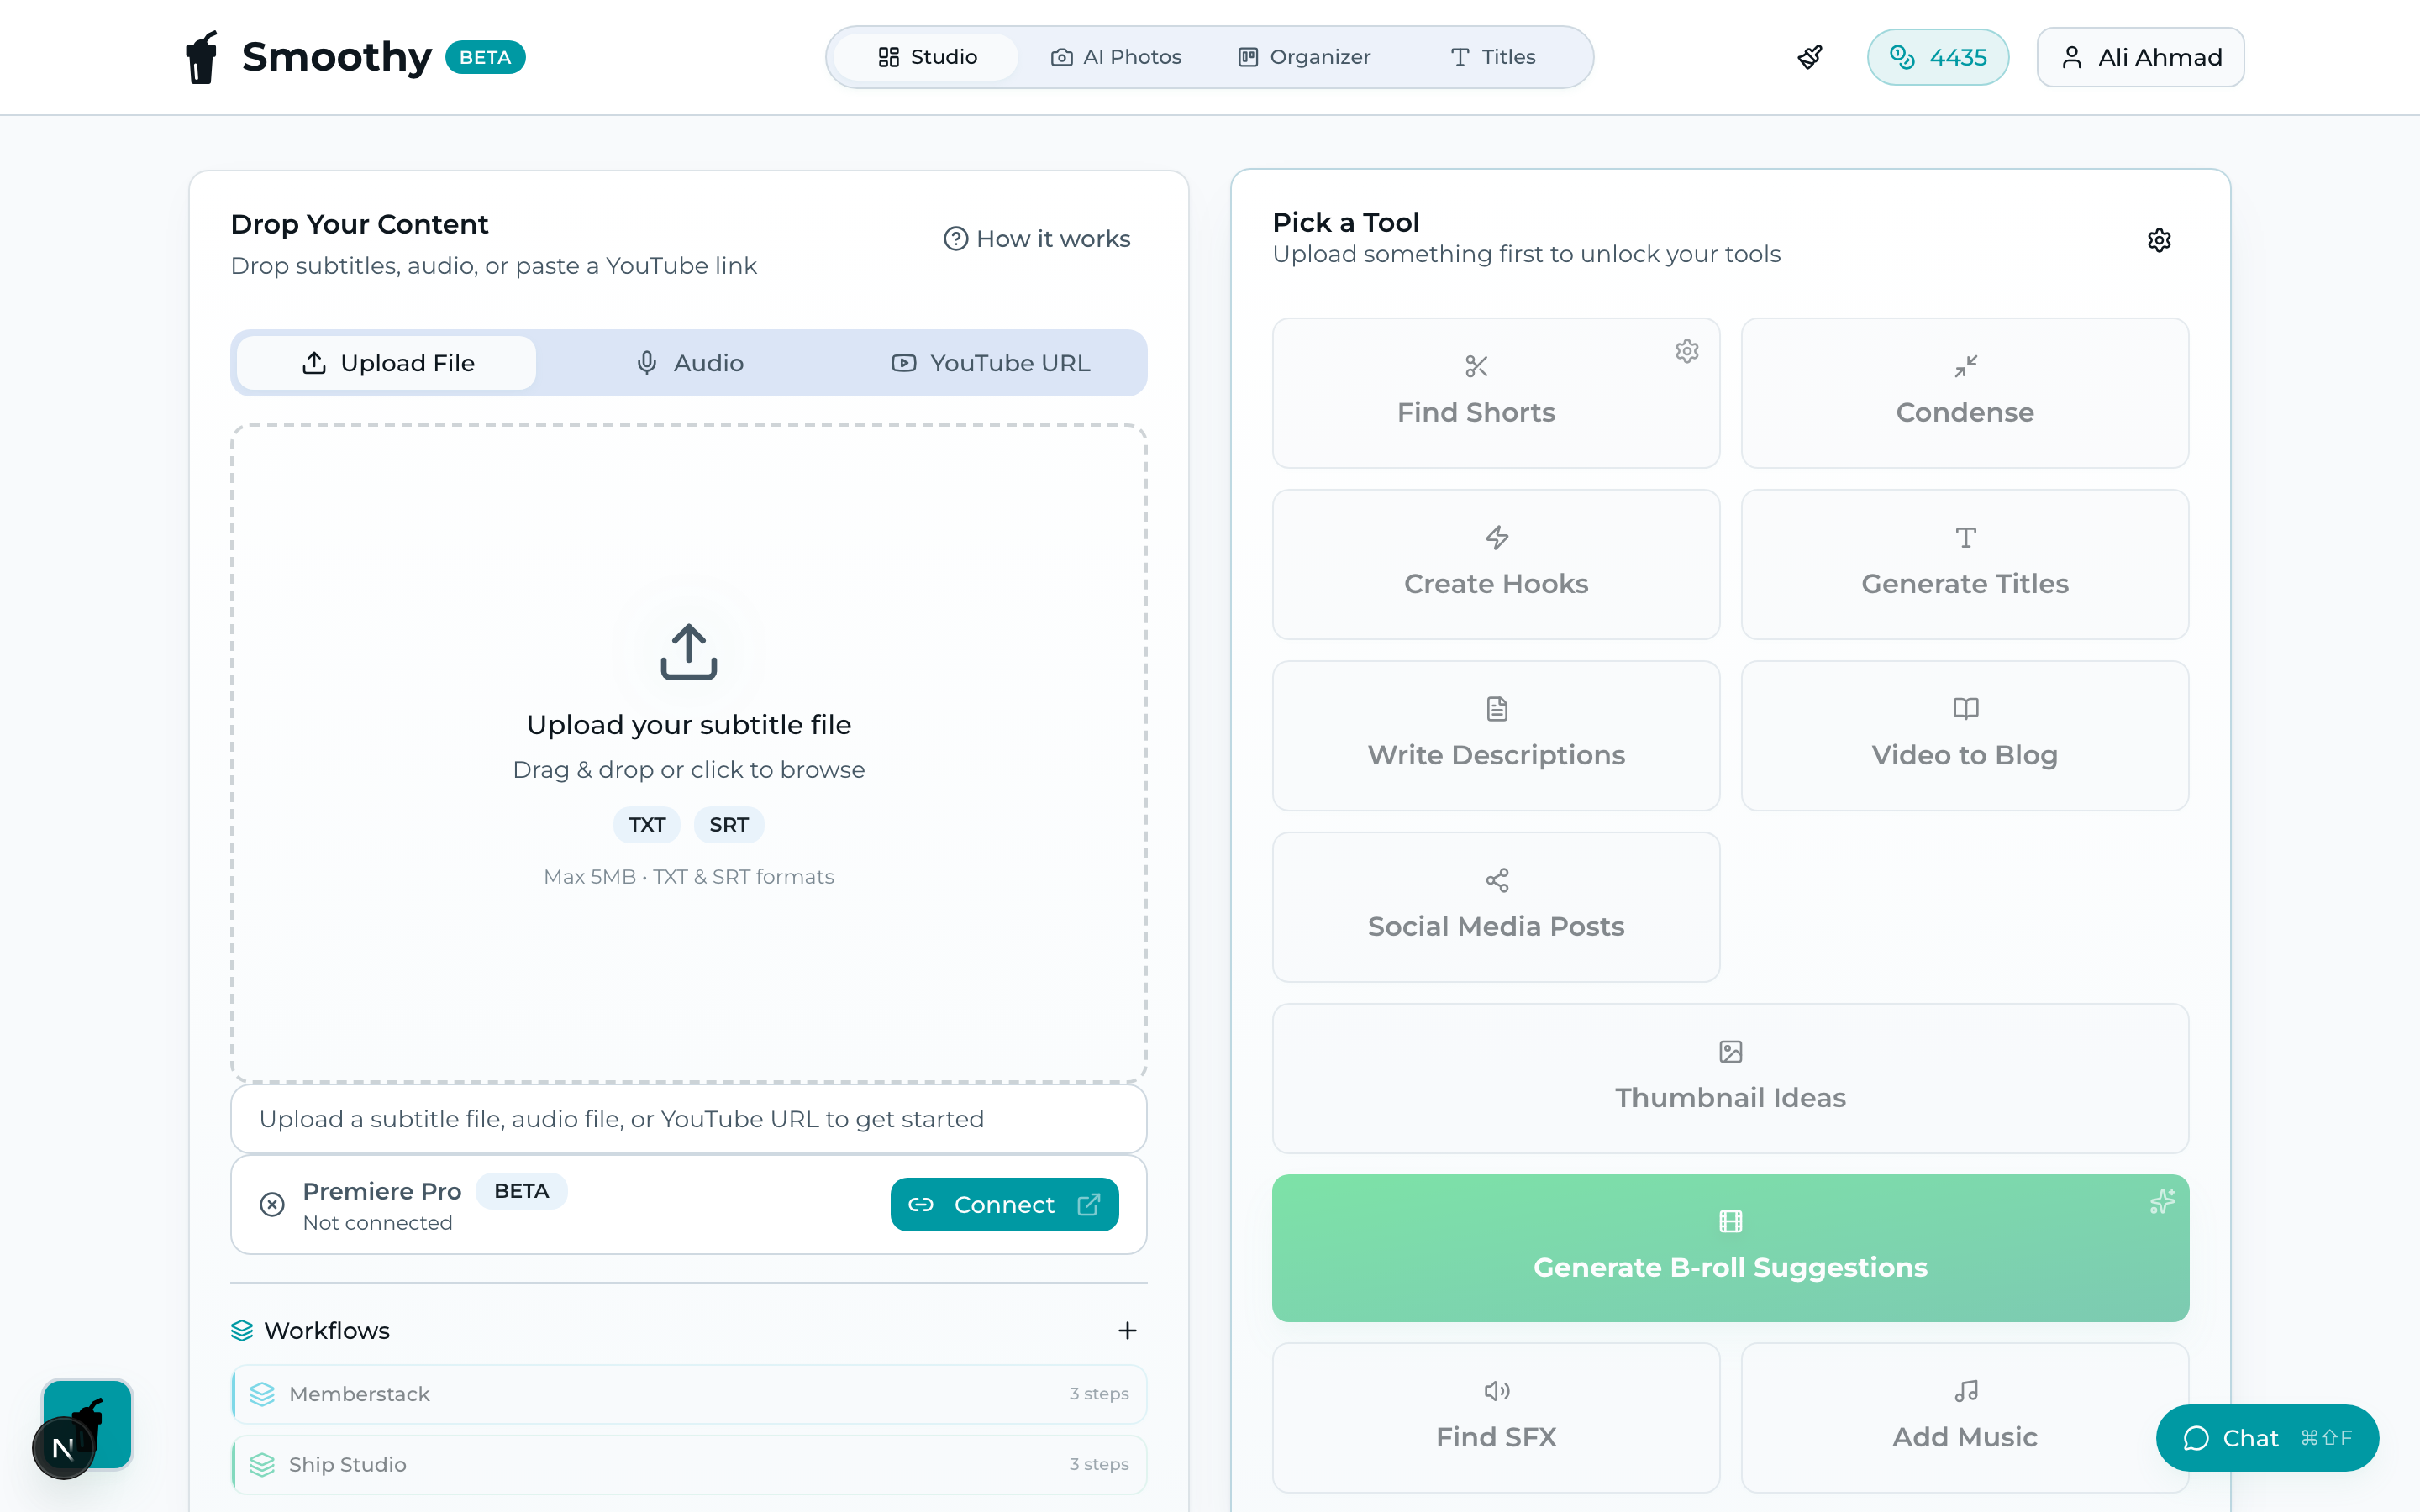The image size is (2420, 1512).
Task: Select the Find SFX tool
Action: [1496, 1418]
